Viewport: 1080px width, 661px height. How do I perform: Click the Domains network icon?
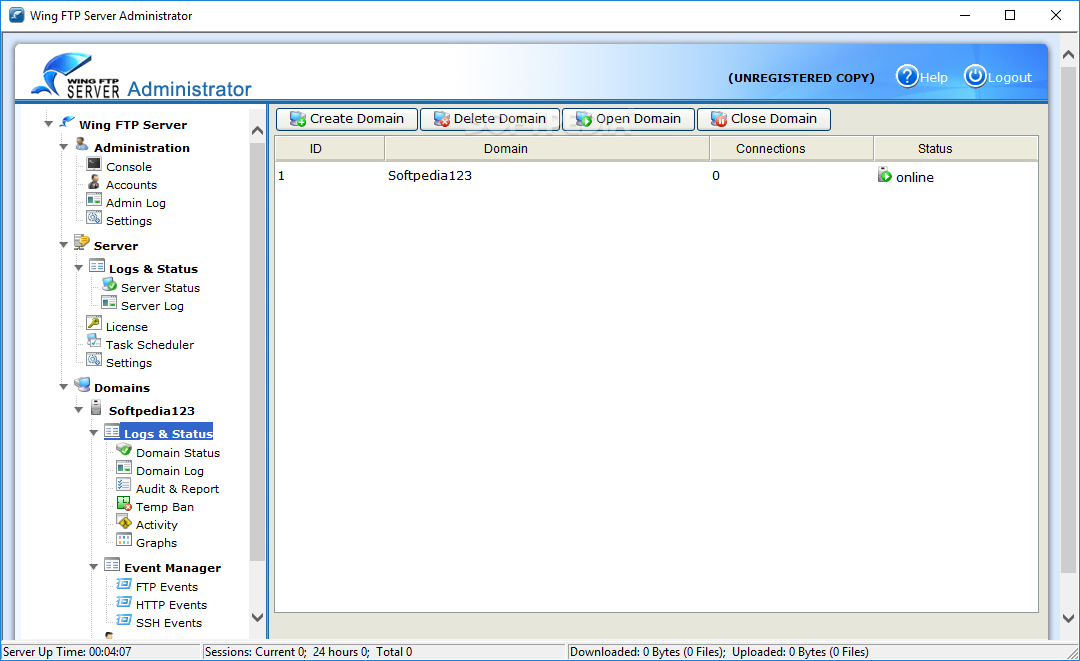tap(82, 384)
